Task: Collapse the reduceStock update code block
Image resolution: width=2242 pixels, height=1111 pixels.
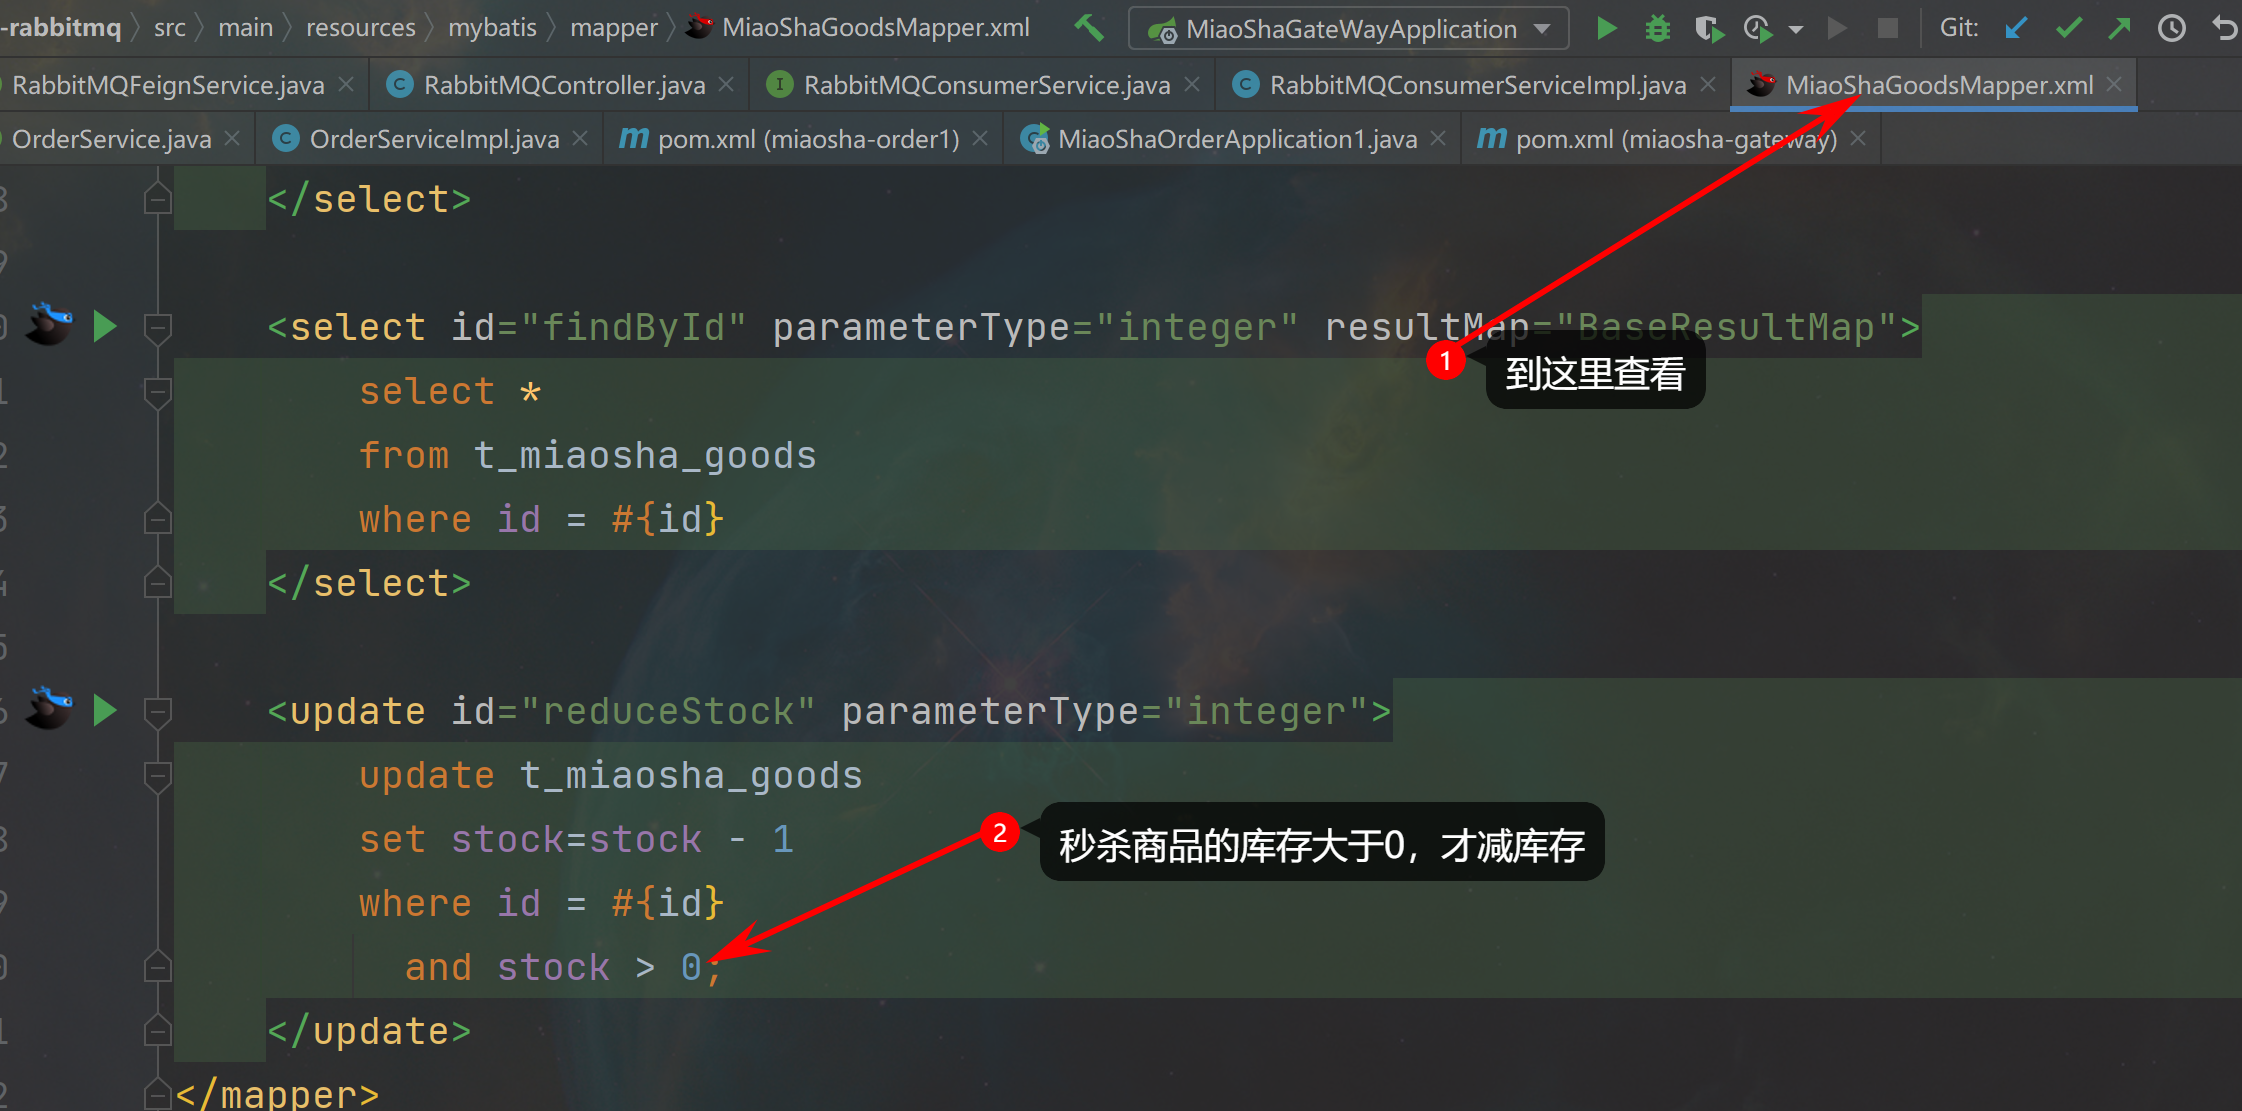Action: (x=158, y=710)
